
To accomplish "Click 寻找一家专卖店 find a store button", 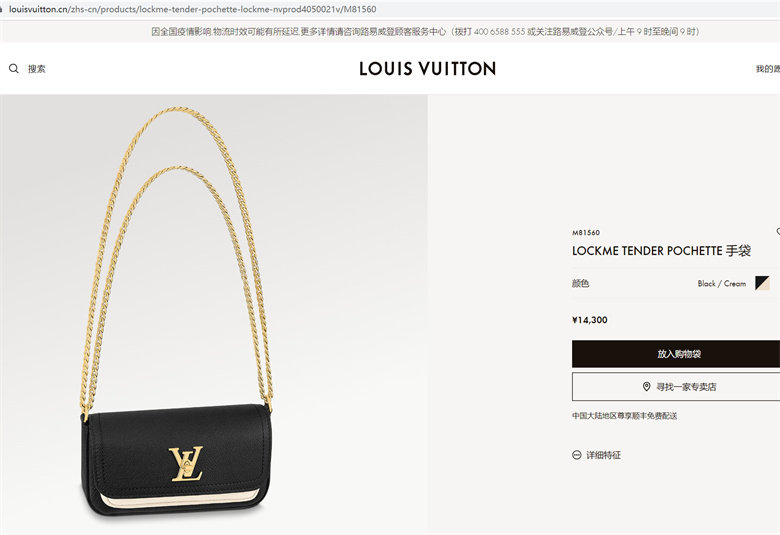I will pos(676,387).
